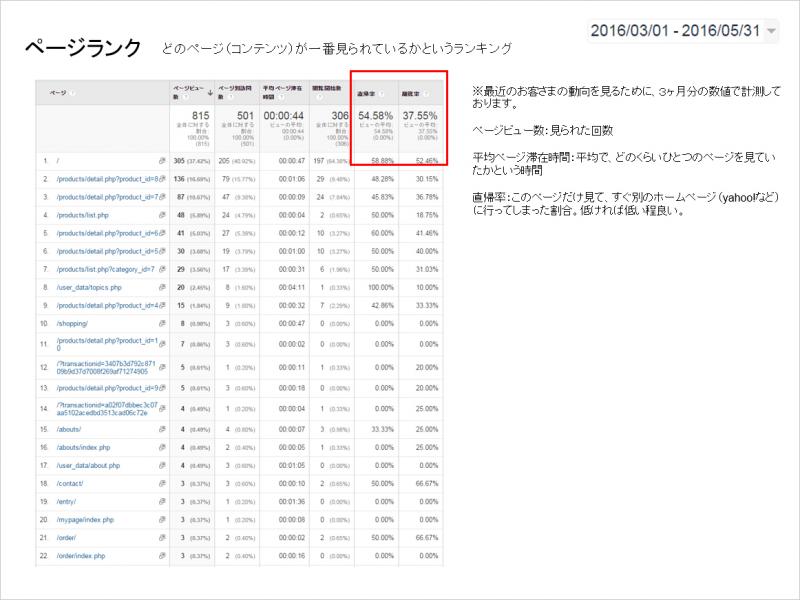
Task: Click the pop-out icon for /abouts/index.php
Action: pos(162,447)
